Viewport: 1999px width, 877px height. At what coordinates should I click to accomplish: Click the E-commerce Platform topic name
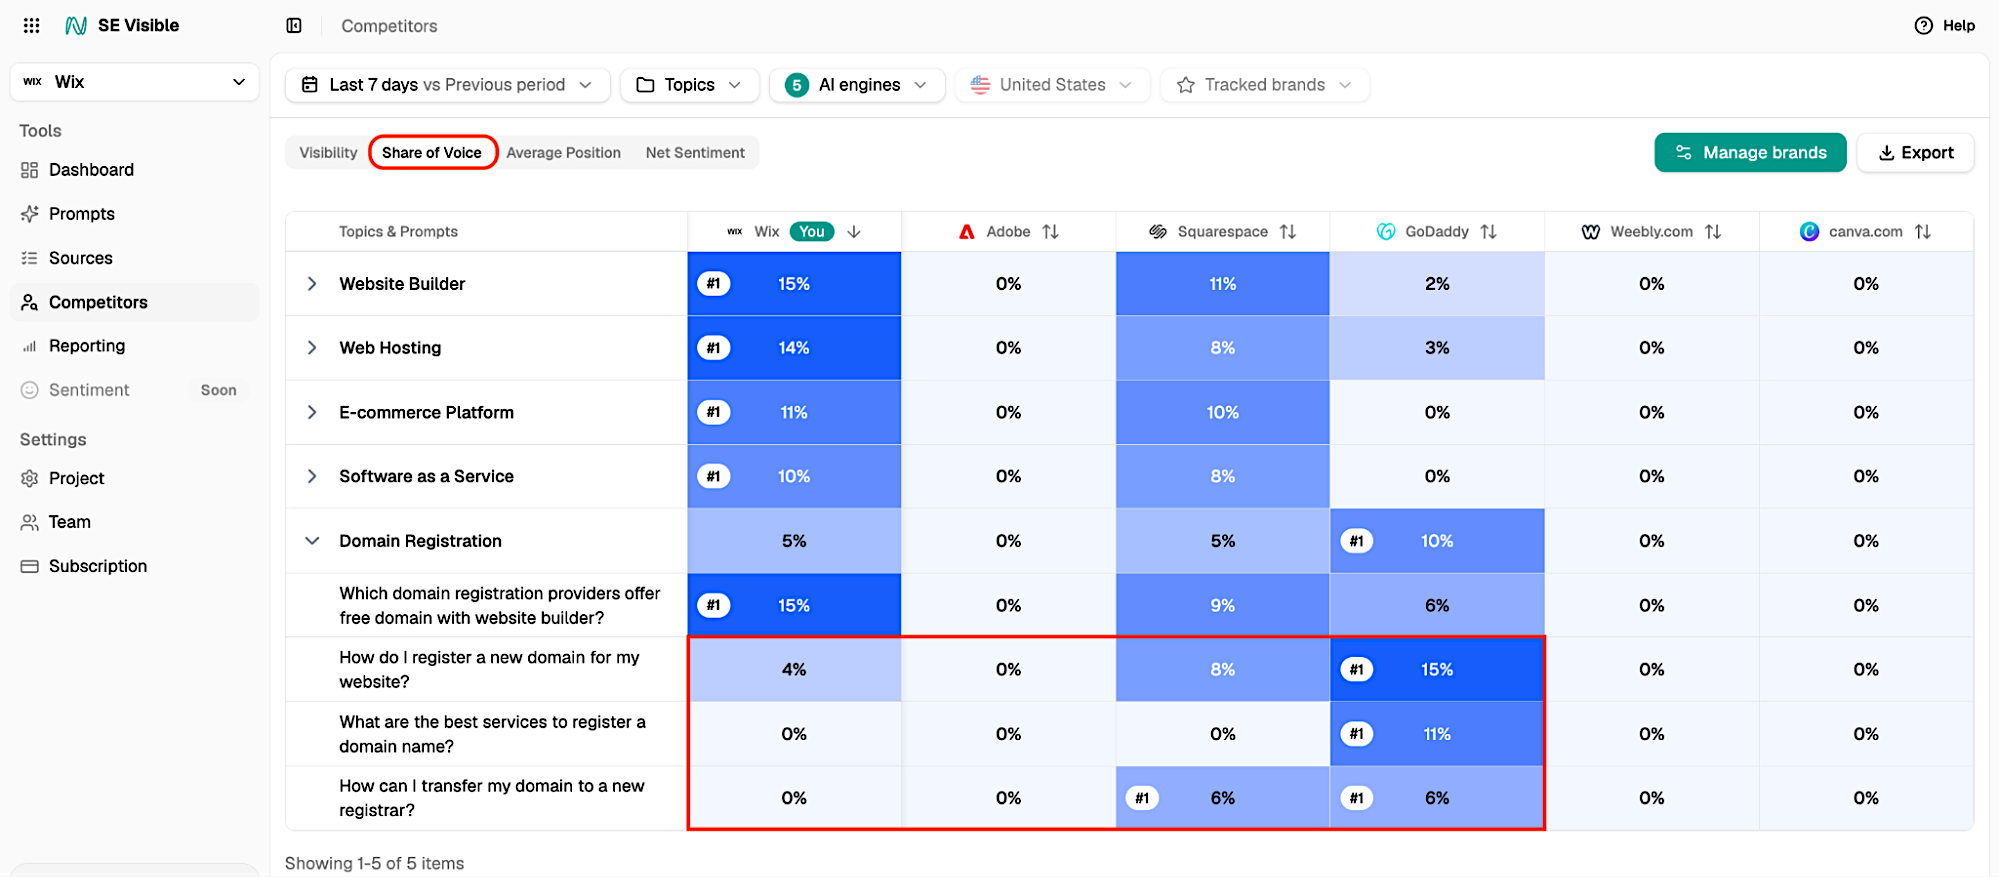426,412
